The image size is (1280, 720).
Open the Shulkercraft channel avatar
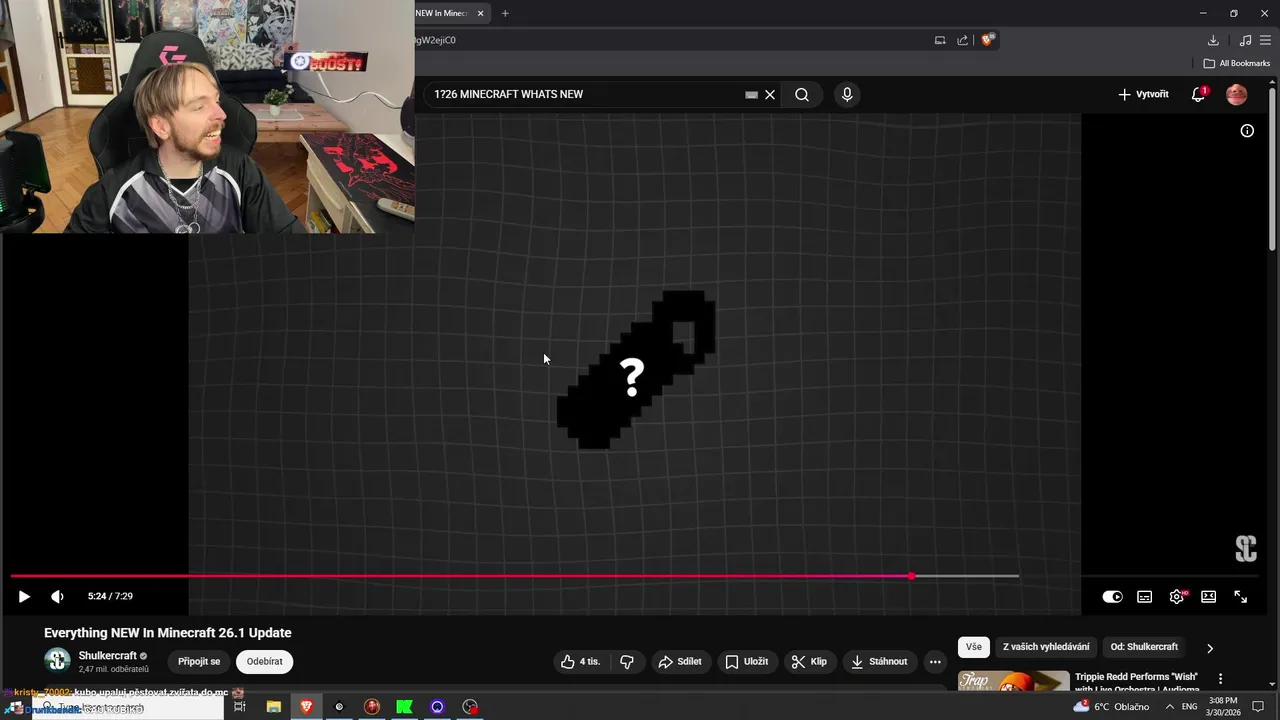pos(57,661)
